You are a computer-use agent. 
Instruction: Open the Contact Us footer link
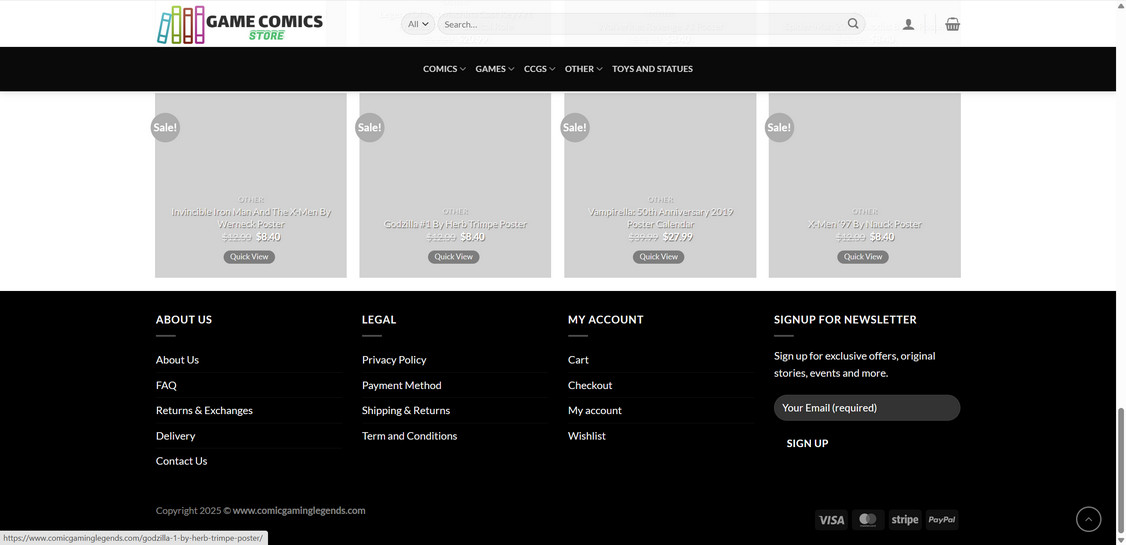(182, 461)
